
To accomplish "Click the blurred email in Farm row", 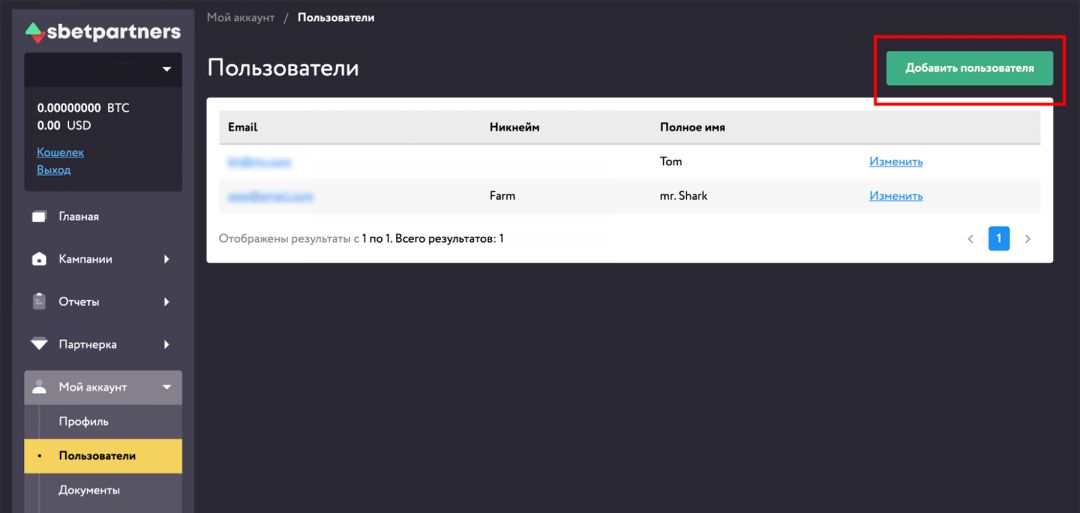I will [270, 196].
